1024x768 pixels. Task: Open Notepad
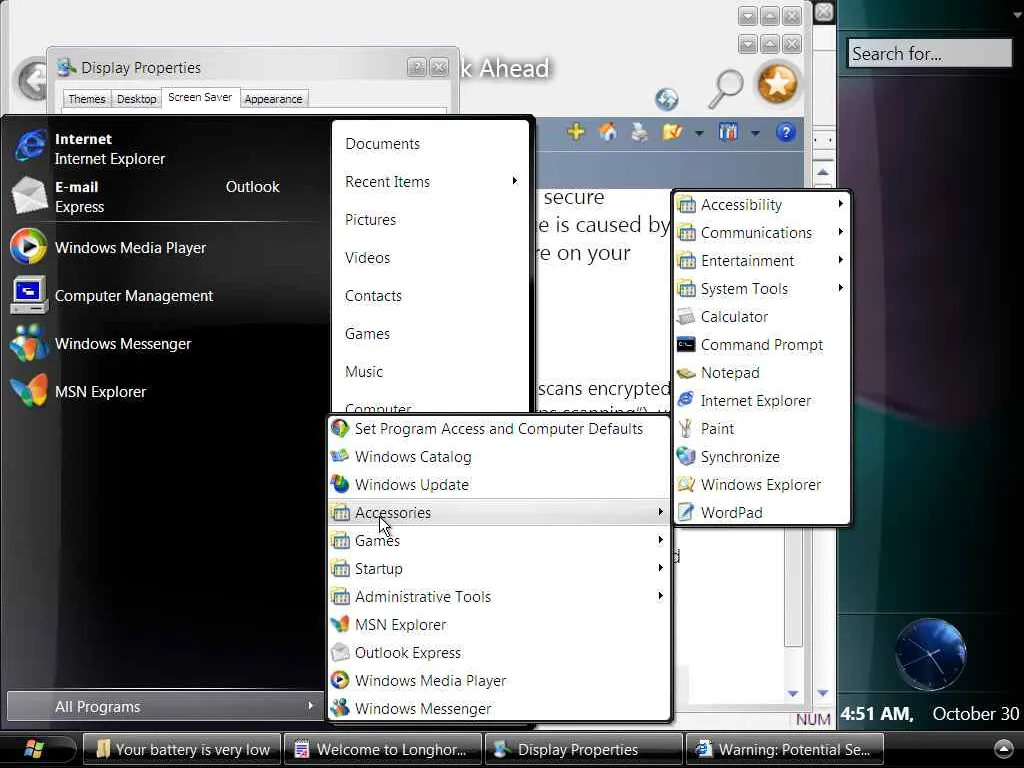(761, 373)
